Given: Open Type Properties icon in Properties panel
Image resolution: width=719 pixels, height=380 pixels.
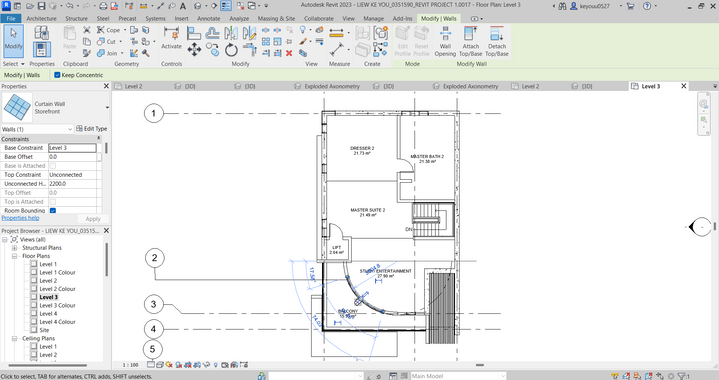Looking at the screenshot, I should (41, 32).
